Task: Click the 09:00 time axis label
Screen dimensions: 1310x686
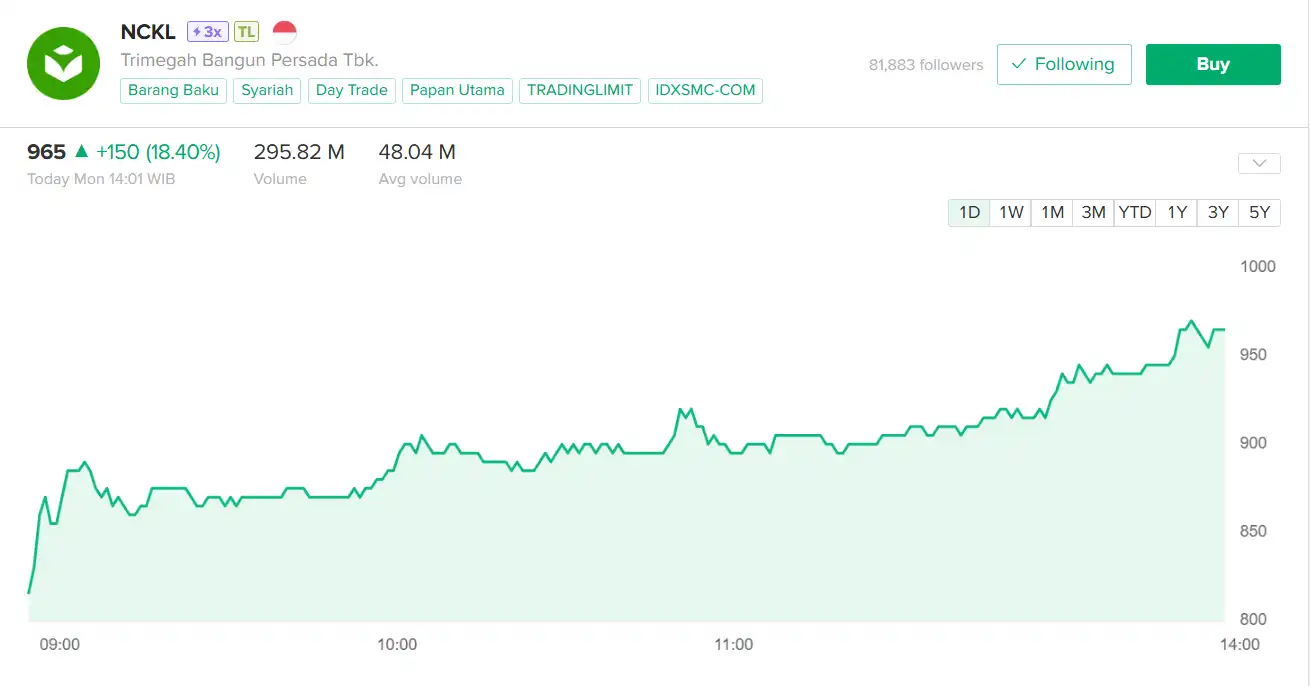Action: 60,645
